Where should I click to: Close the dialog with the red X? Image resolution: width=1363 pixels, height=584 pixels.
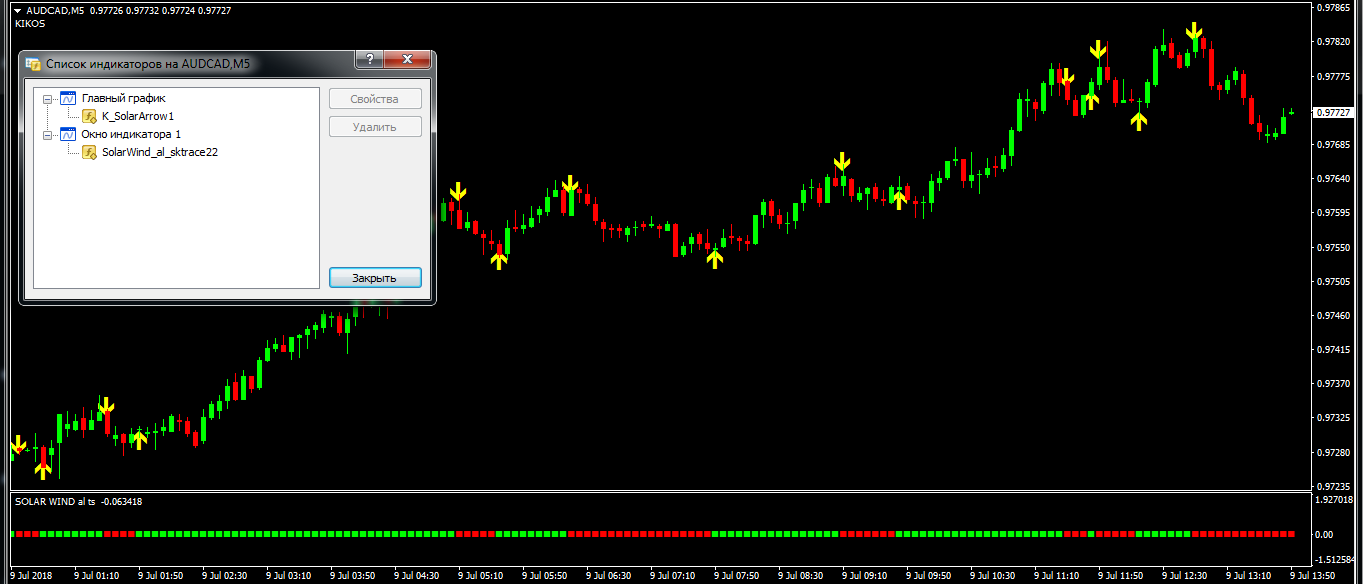pyautogui.click(x=407, y=60)
